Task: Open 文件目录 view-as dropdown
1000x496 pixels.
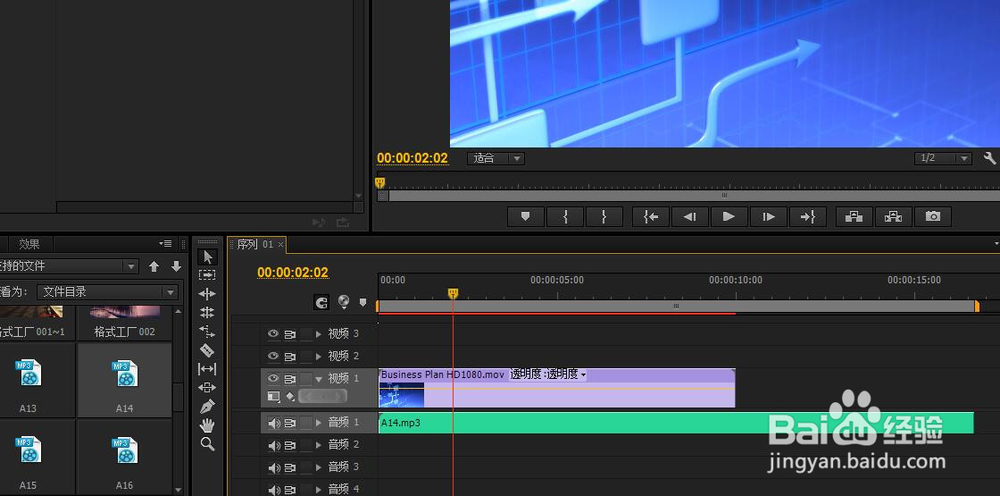Action: [x=107, y=292]
